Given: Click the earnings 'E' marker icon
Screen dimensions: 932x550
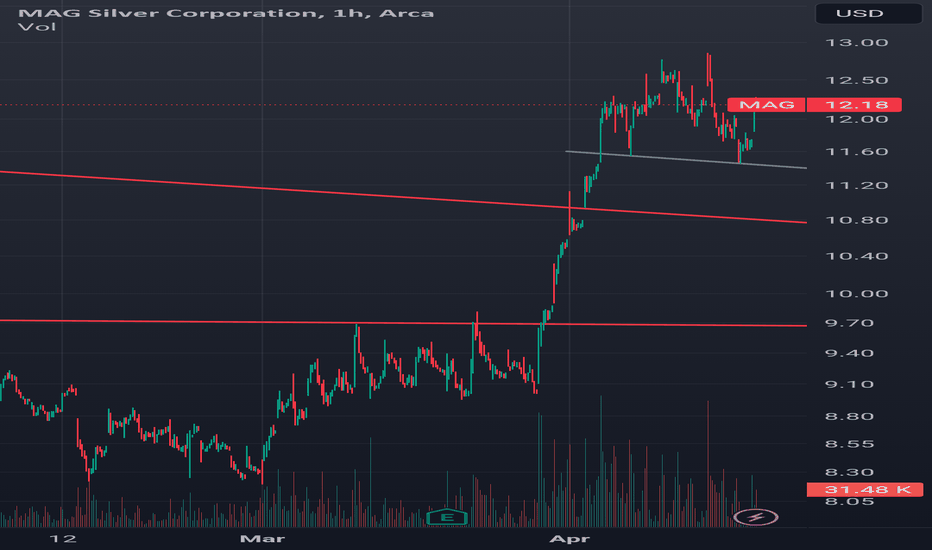Looking at the screenshot, I should (447, 517).
